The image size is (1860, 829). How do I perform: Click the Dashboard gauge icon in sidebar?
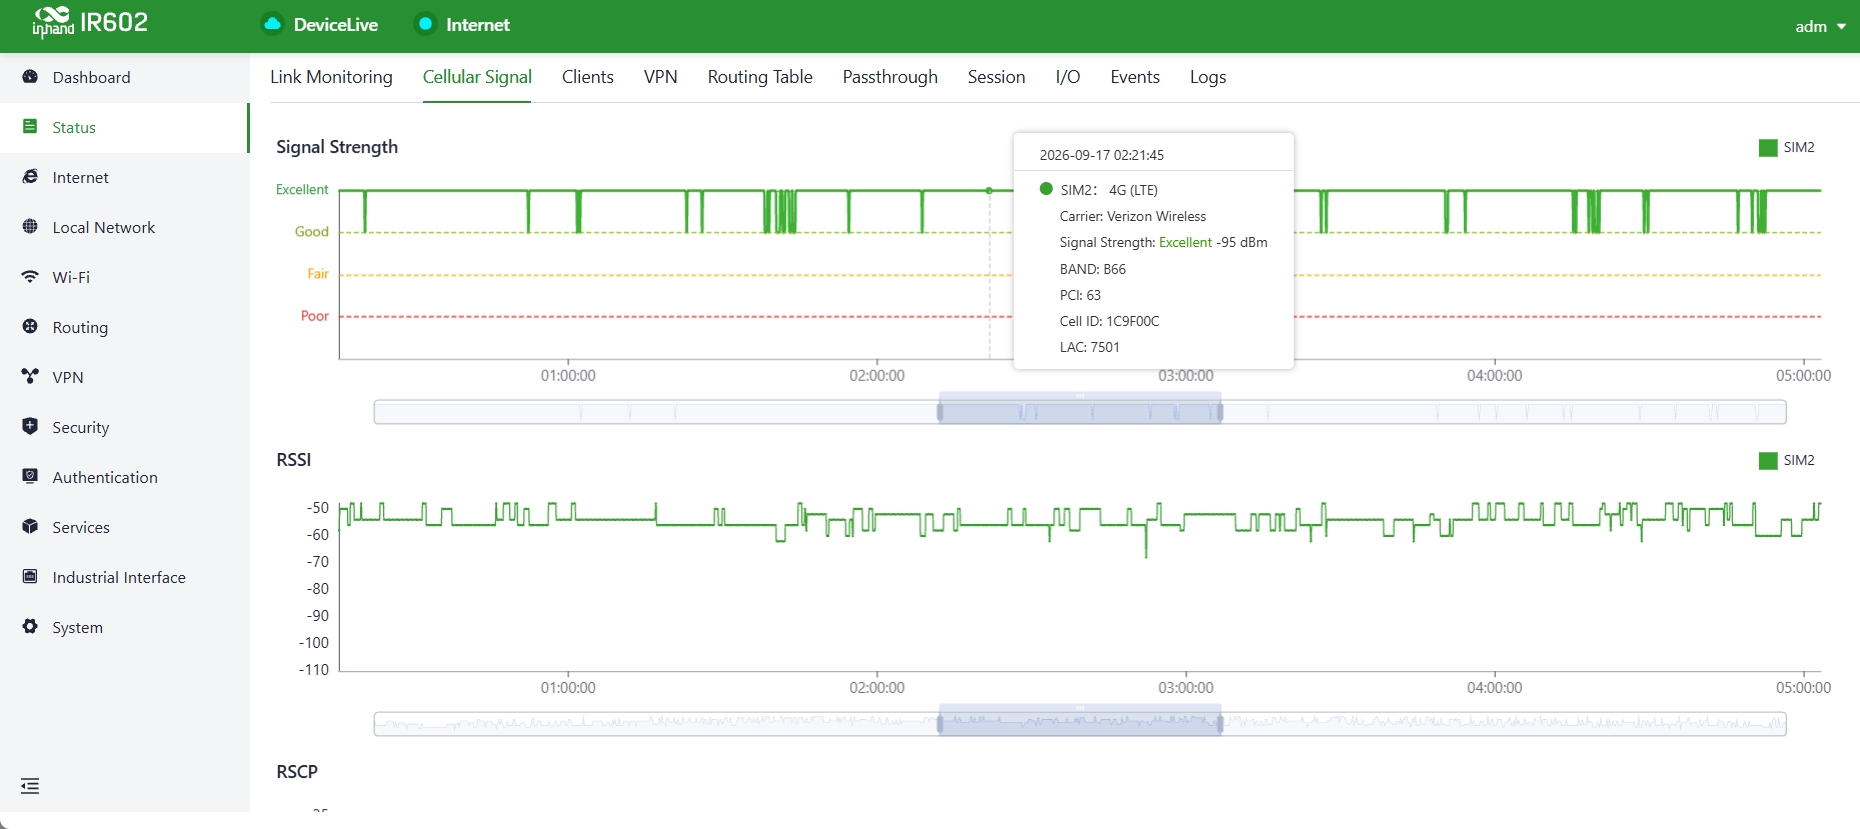click(30, 77)
